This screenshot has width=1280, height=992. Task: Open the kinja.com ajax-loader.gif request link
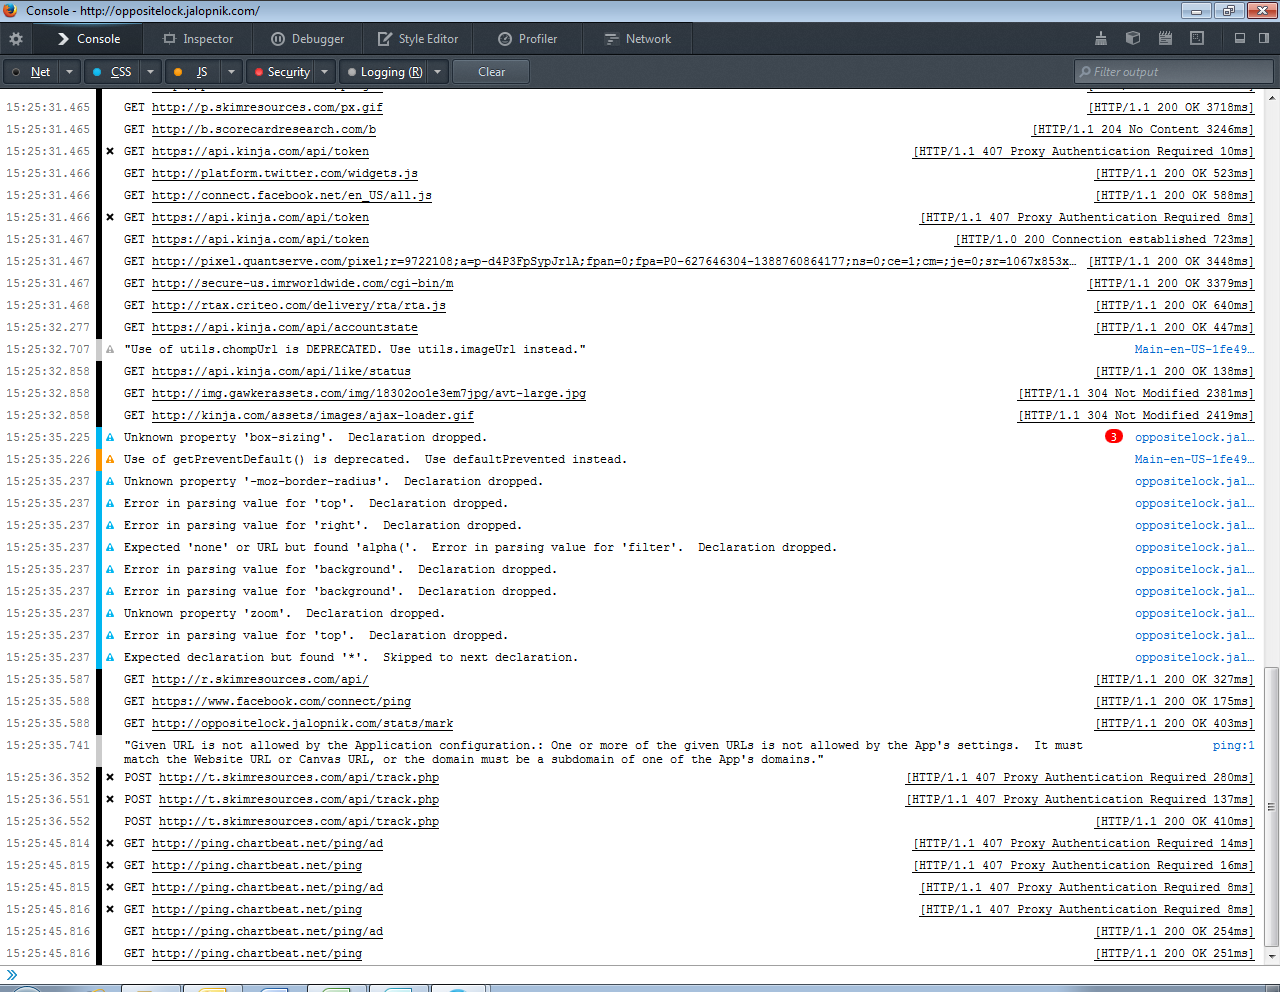pyautogui.click(x=313, y=415)
